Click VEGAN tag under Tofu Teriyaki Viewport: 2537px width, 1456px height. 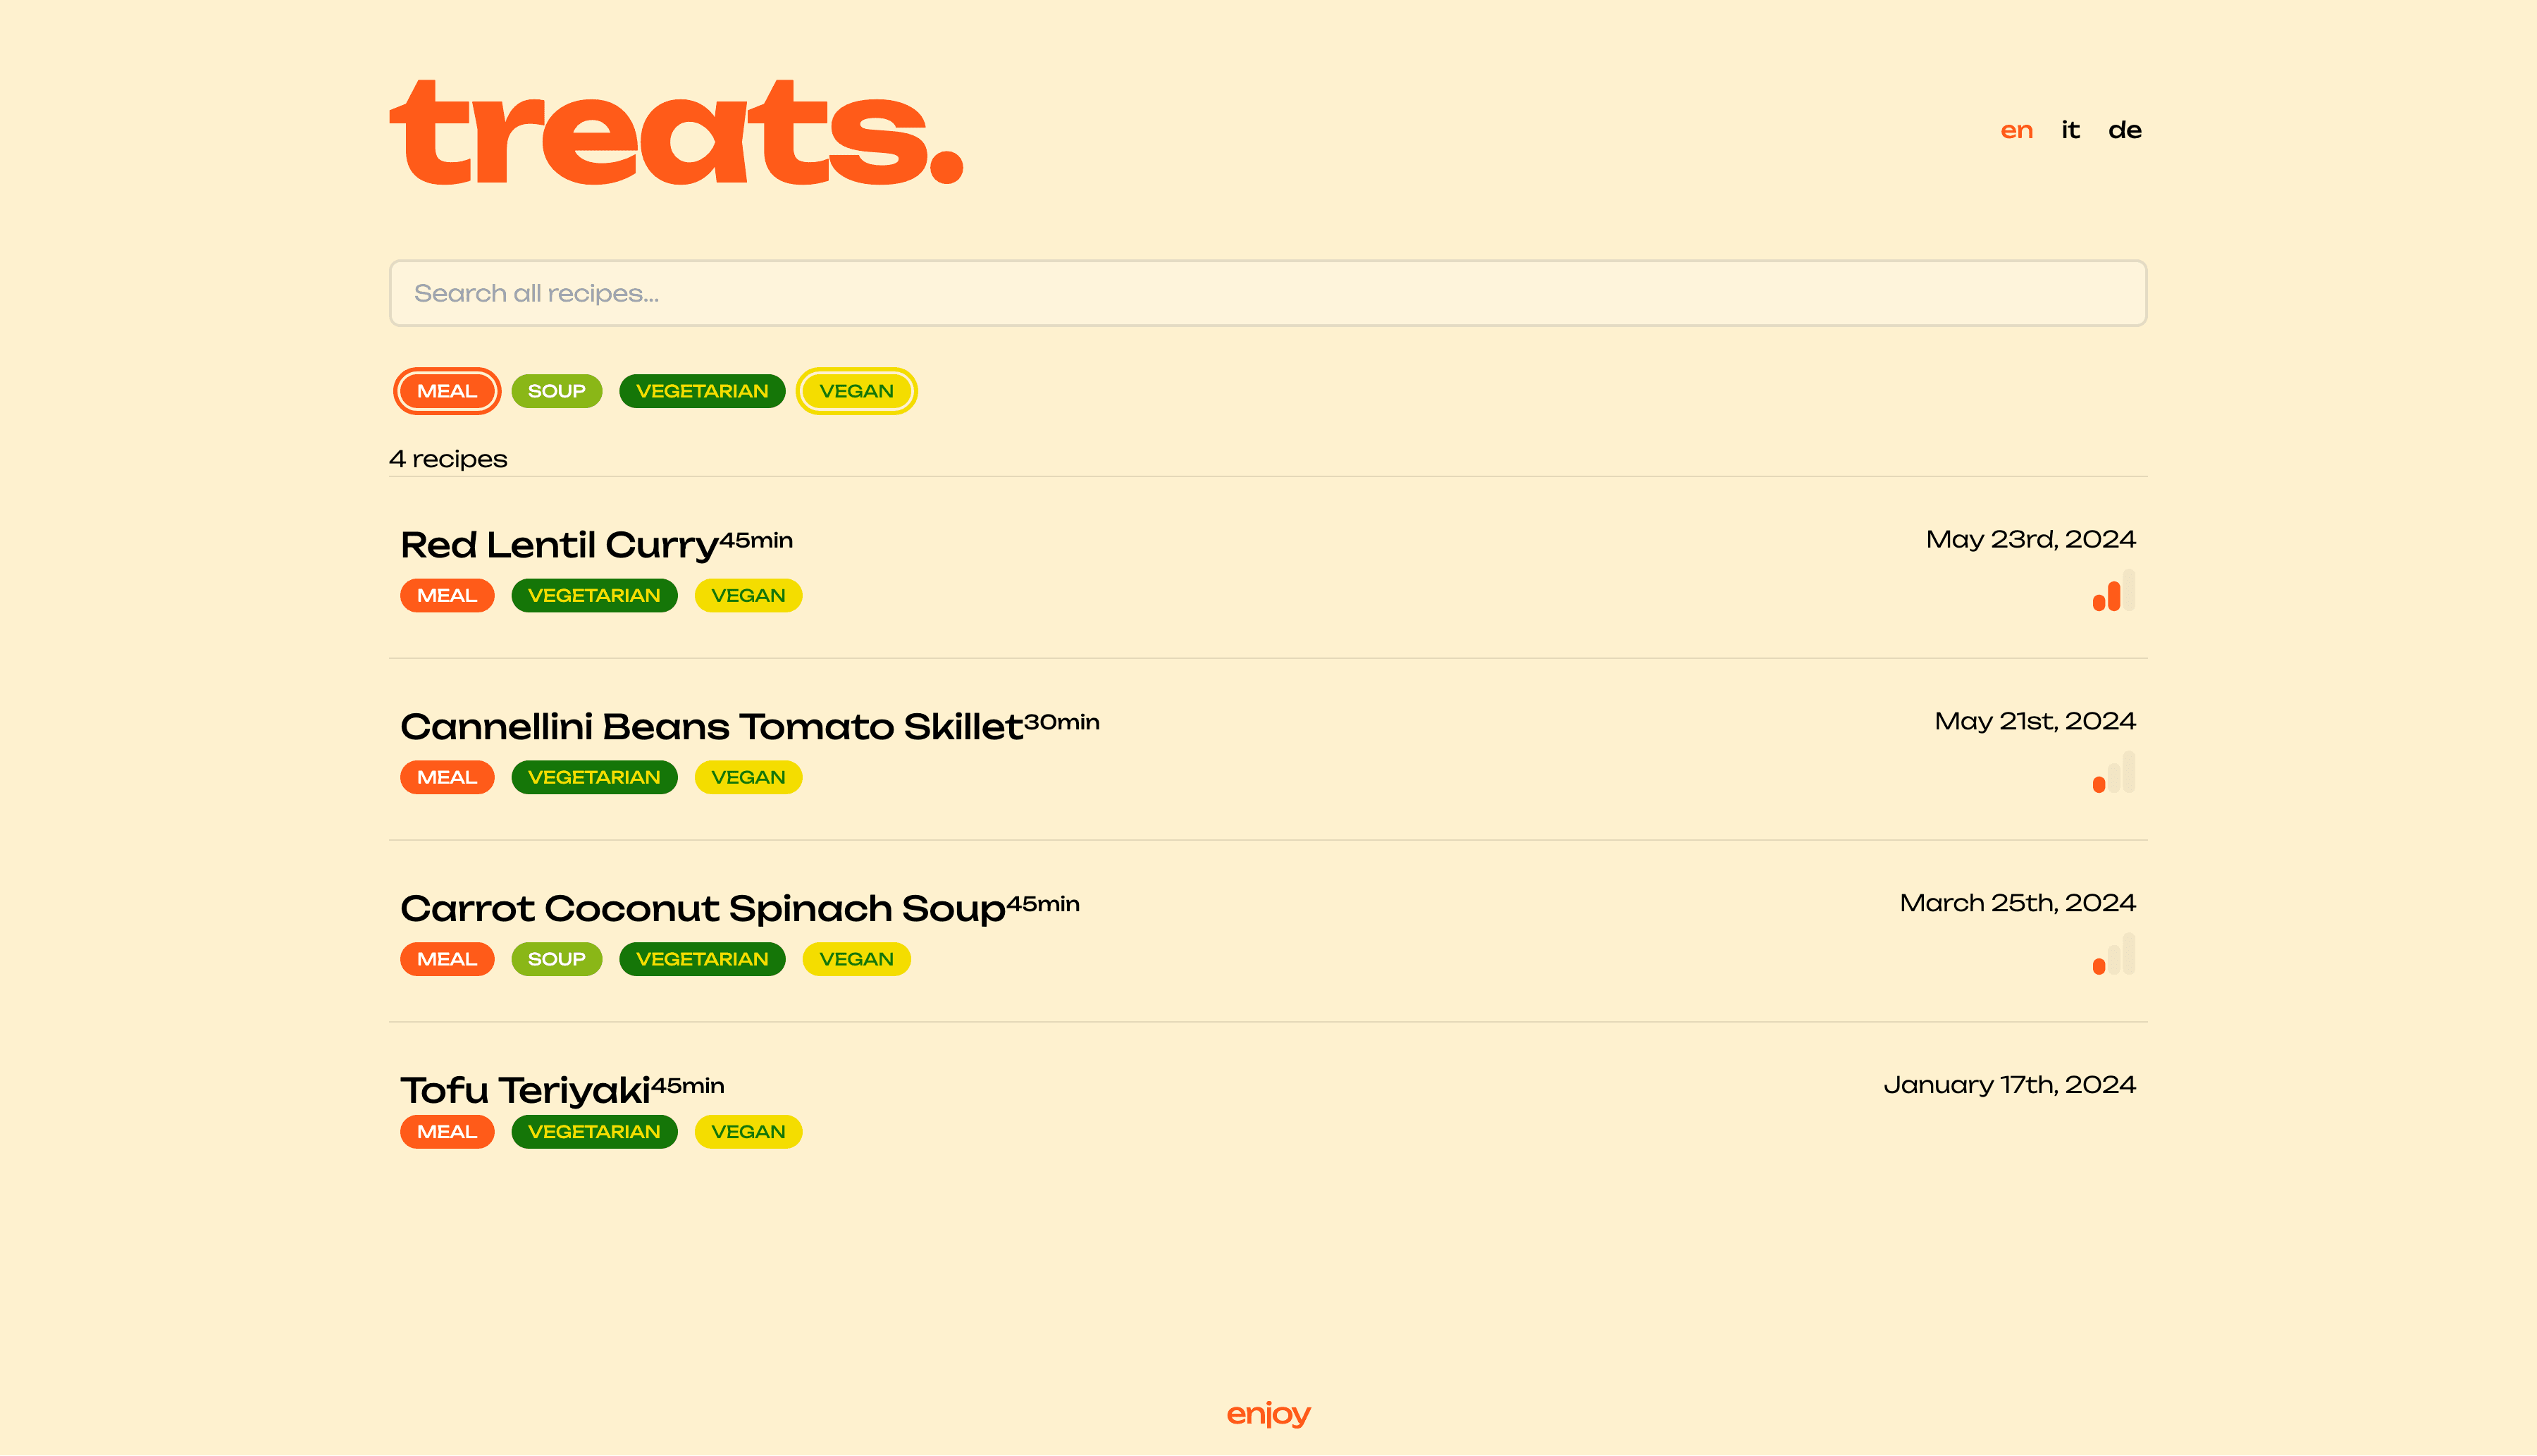point(748,1132)
